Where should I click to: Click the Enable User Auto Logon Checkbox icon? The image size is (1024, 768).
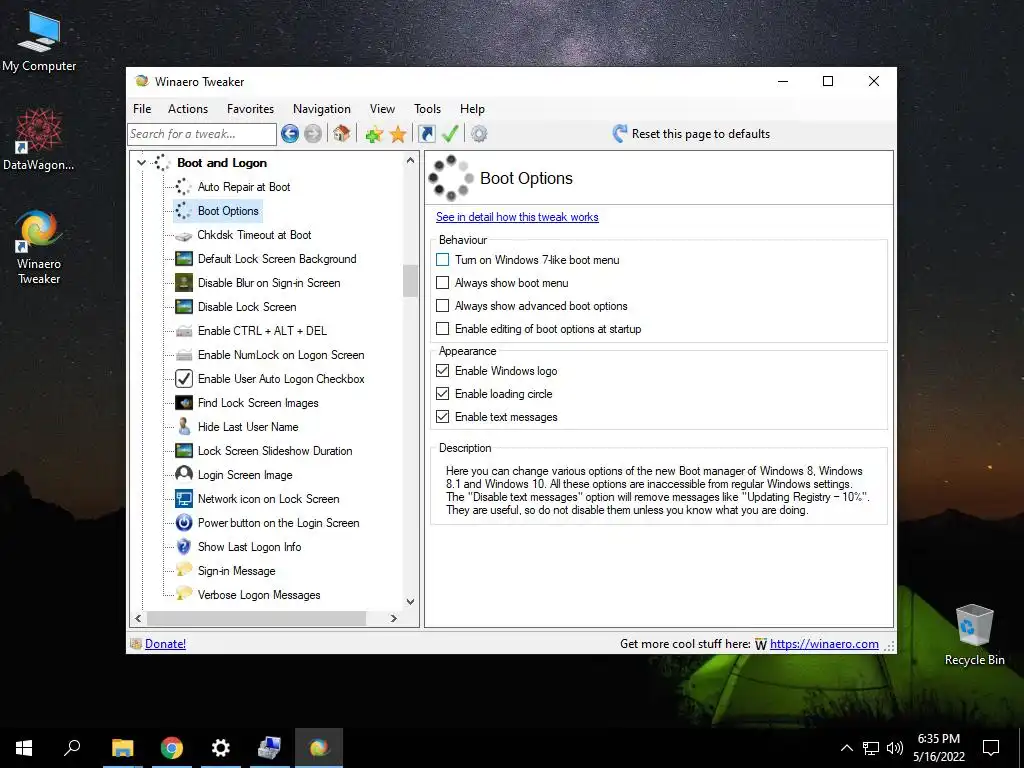[184, 379]
